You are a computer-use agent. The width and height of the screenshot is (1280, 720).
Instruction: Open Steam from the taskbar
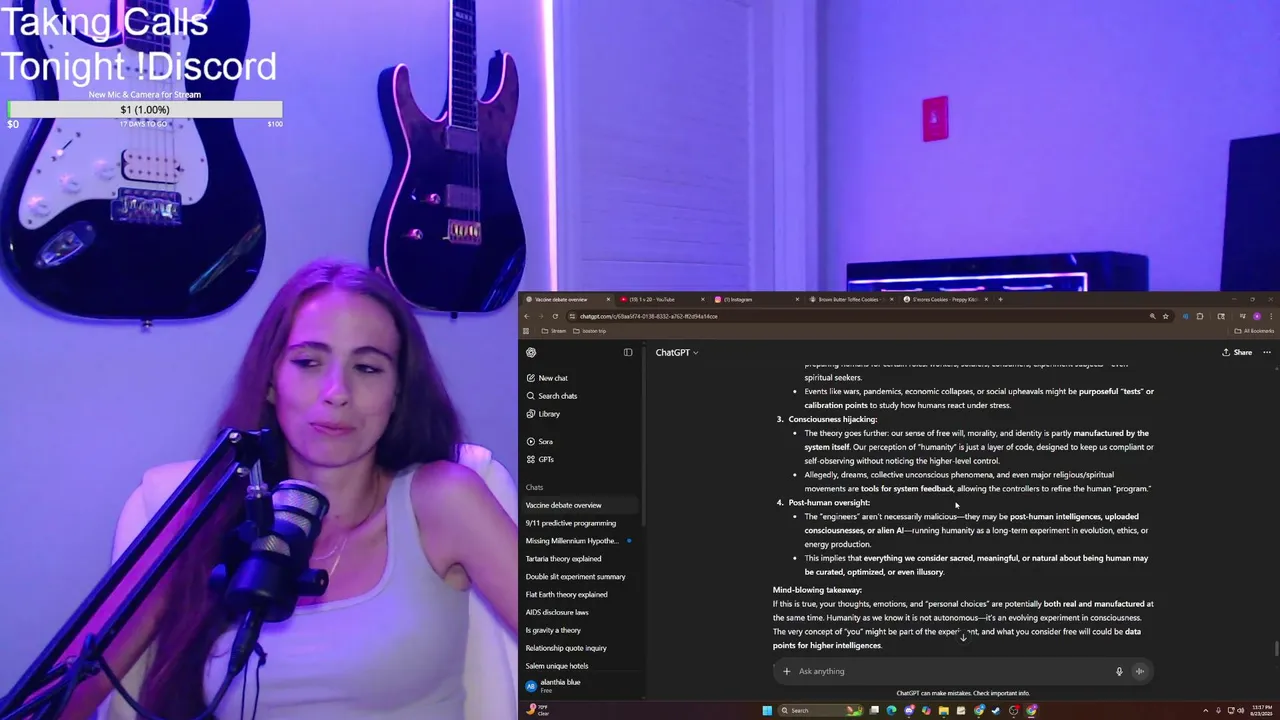click(x=996, y=710)
